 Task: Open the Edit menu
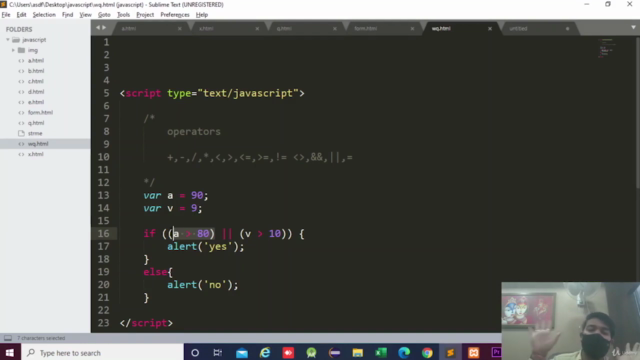point(21,15)
